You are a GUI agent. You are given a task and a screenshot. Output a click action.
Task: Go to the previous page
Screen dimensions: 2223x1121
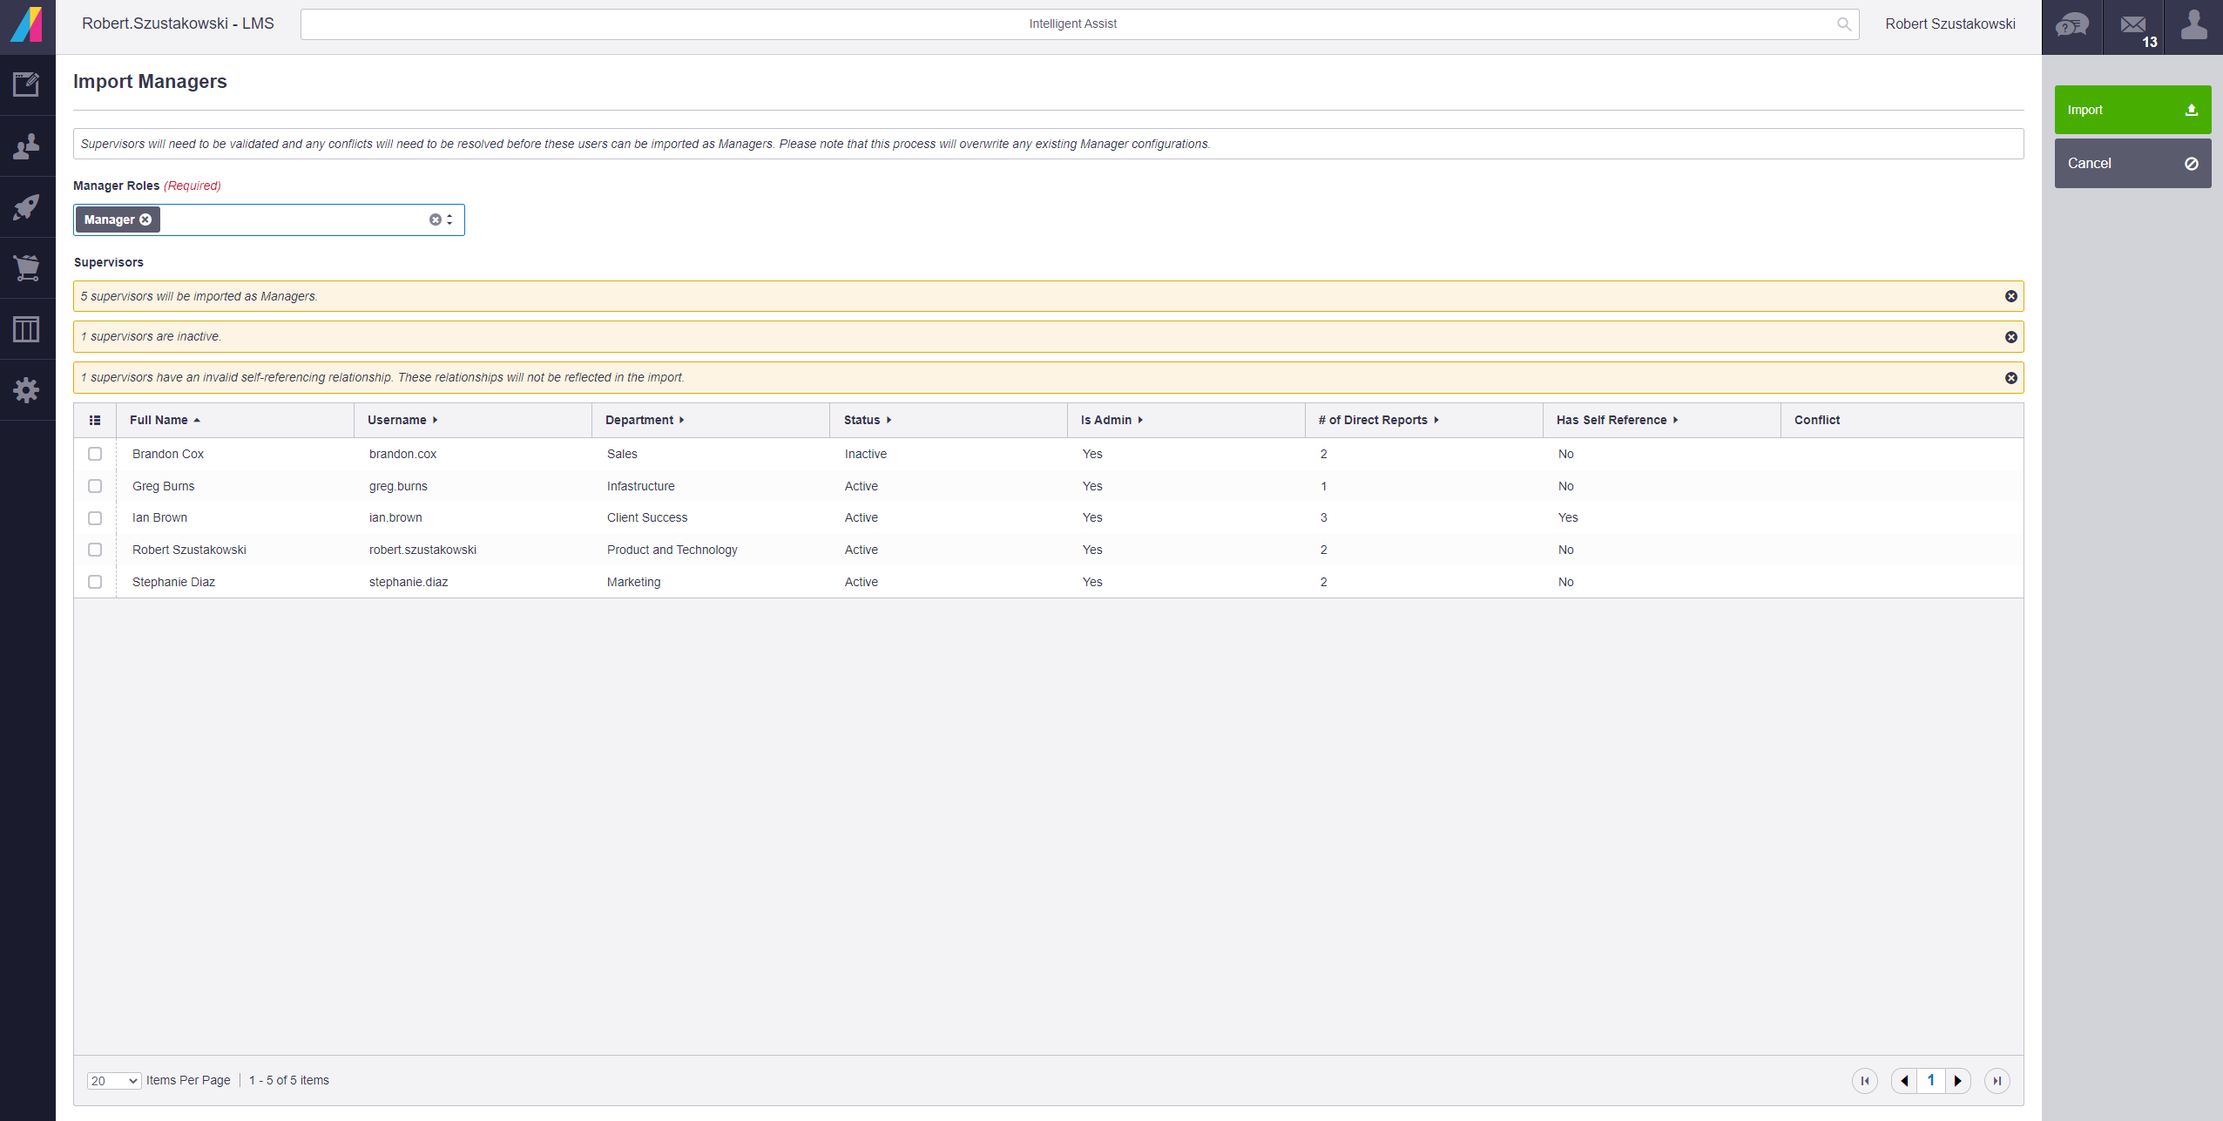point(1904,1081)
